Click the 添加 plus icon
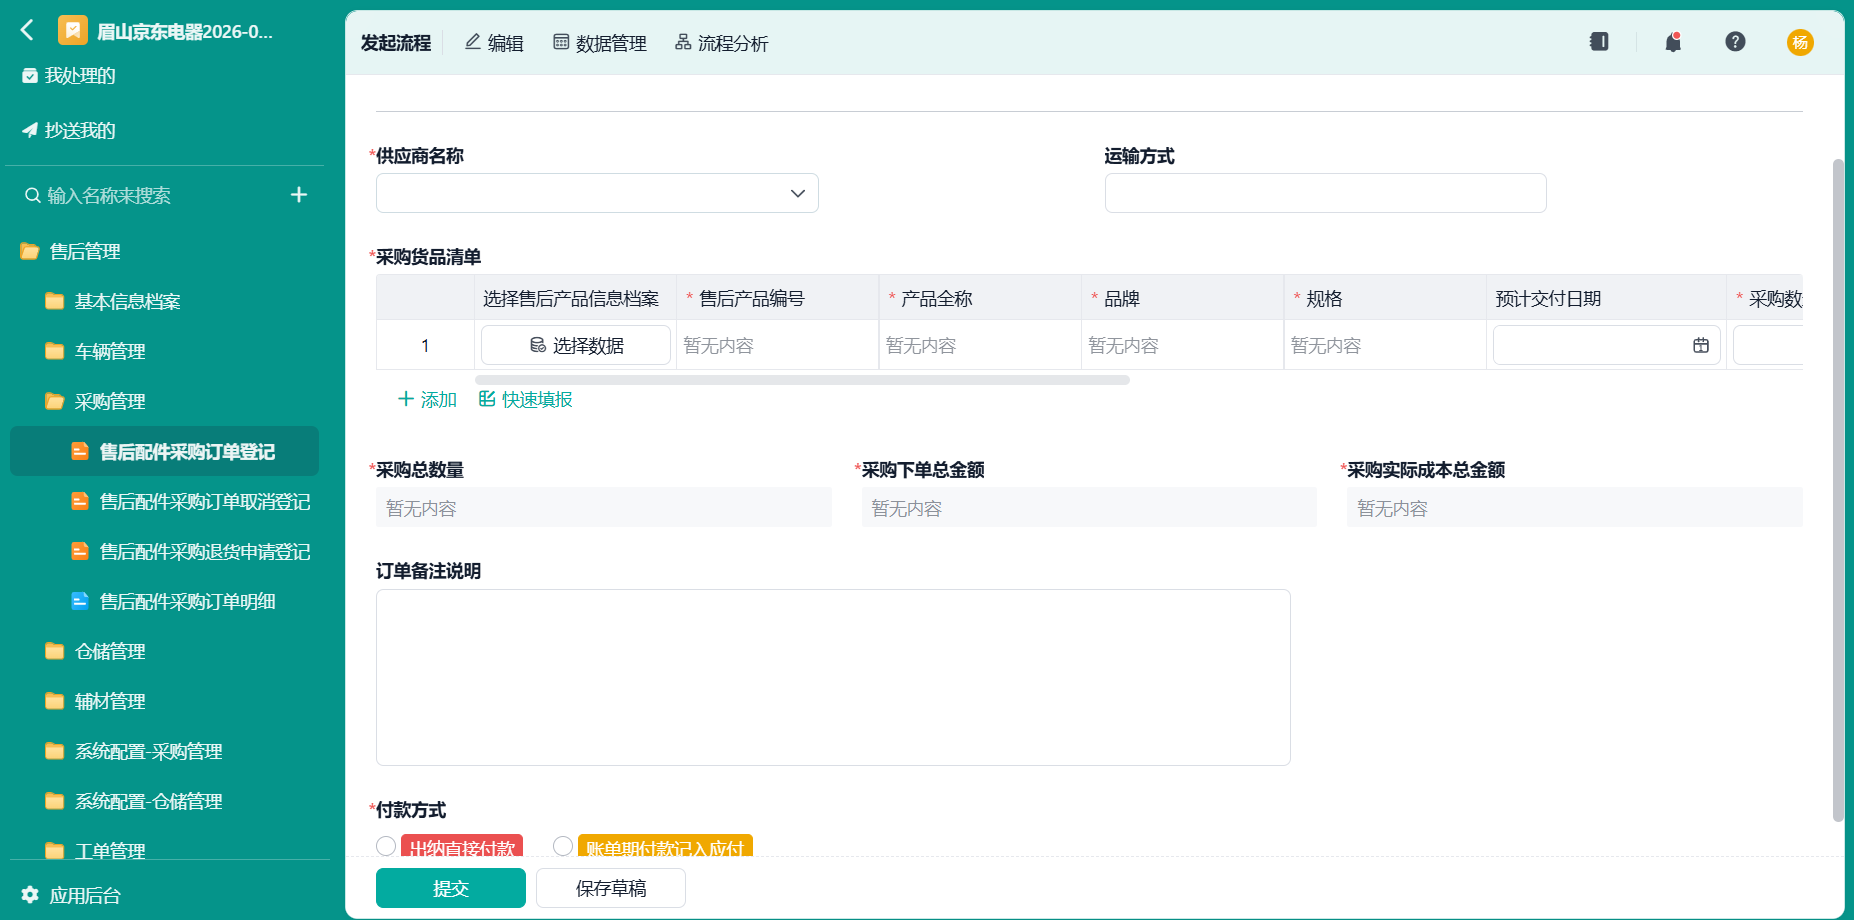 pyautogui.click(x=406, y=399)
